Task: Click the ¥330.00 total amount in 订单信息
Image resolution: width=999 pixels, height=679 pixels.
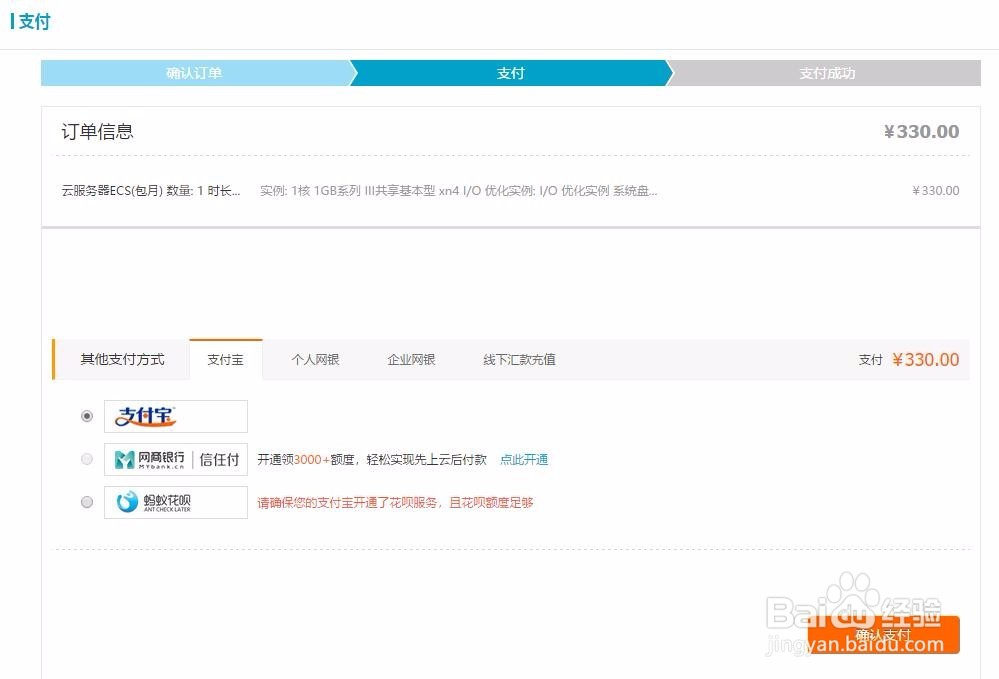Action: point(921,131)
